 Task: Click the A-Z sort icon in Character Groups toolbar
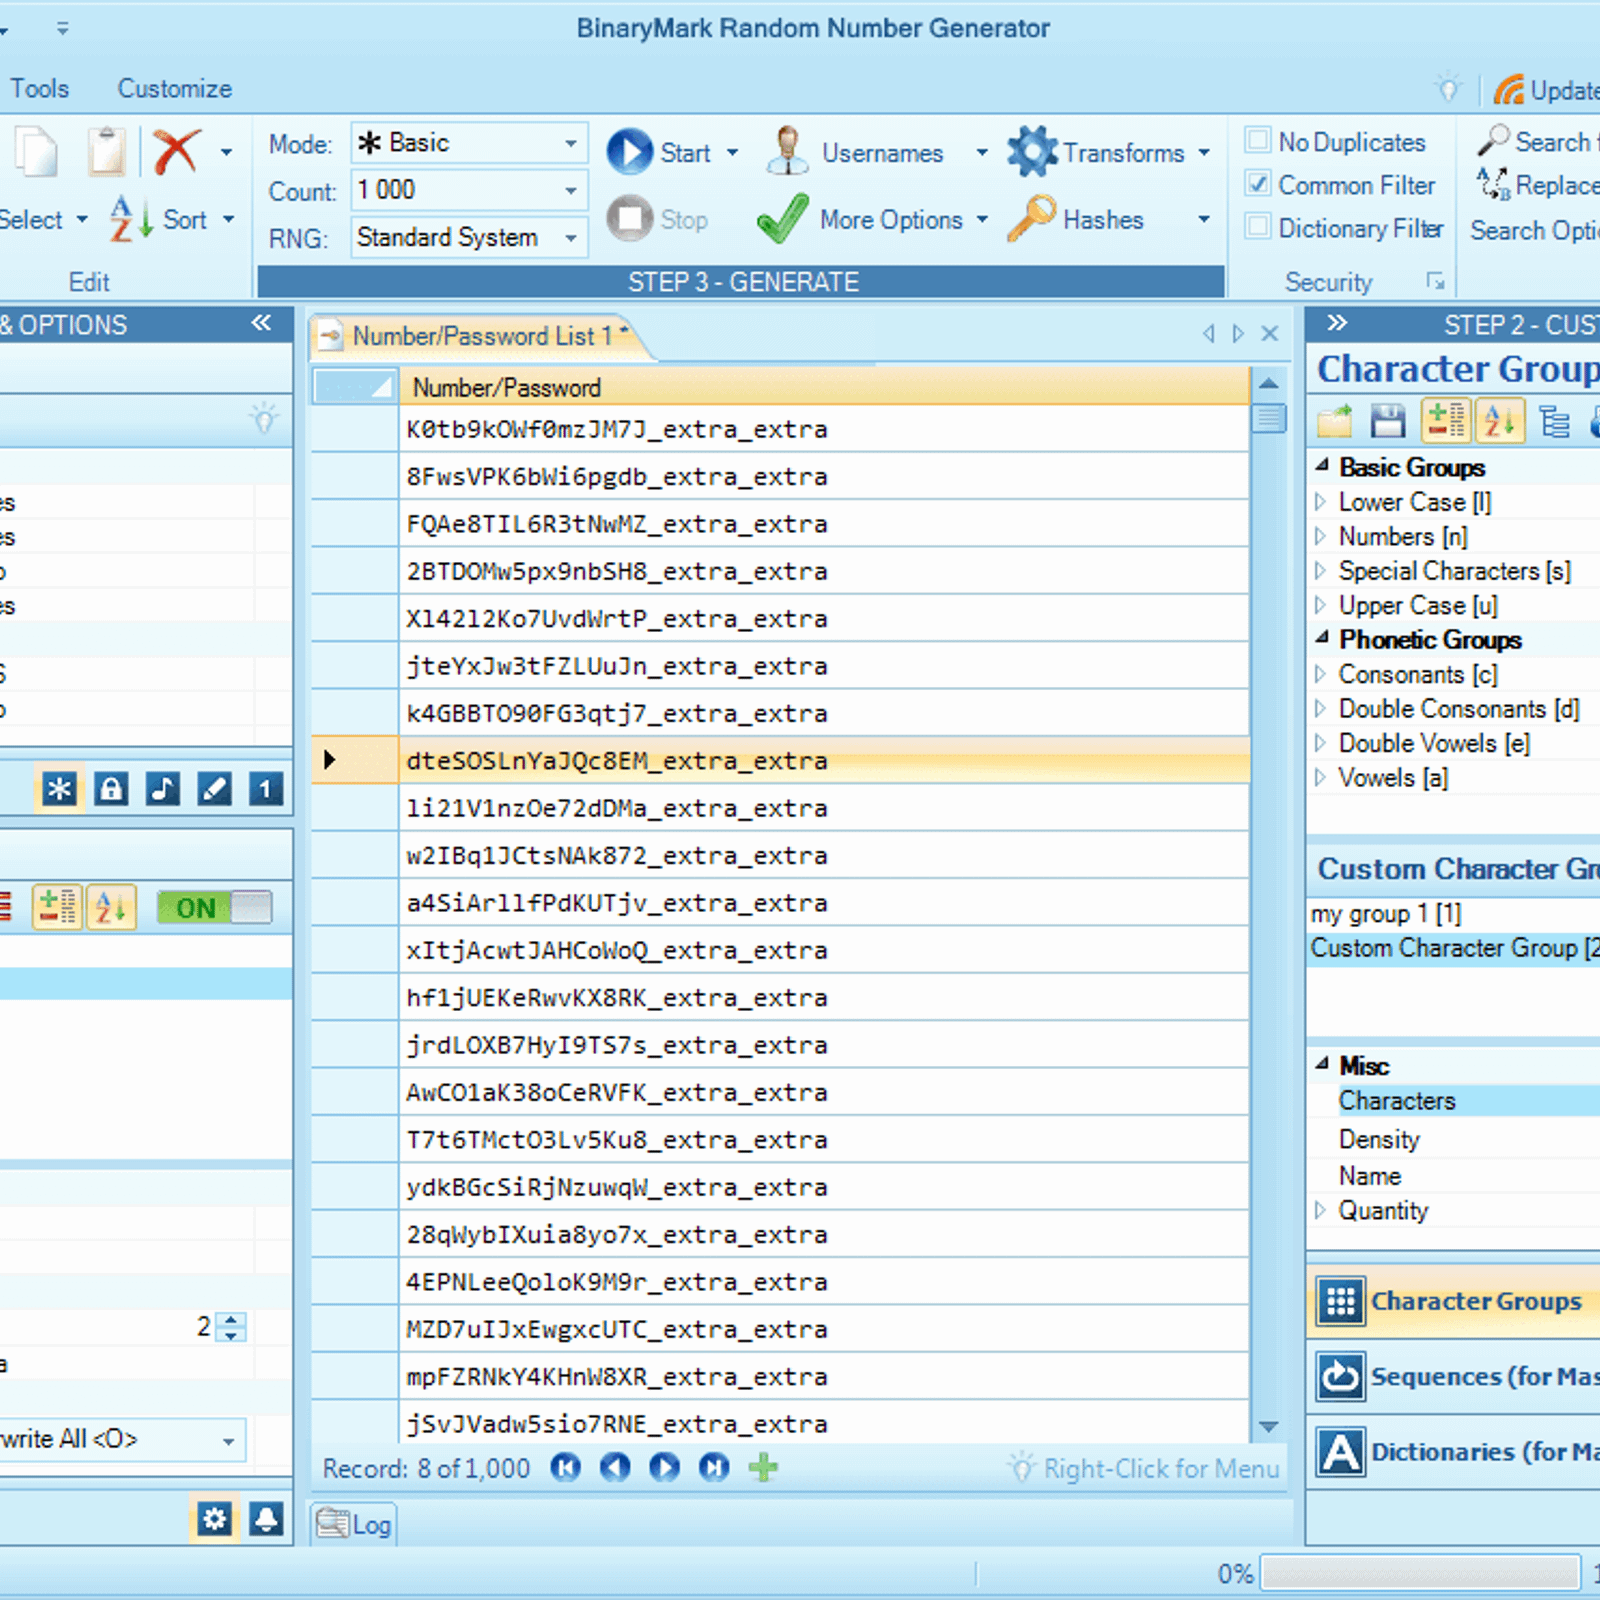point(1499,421)
